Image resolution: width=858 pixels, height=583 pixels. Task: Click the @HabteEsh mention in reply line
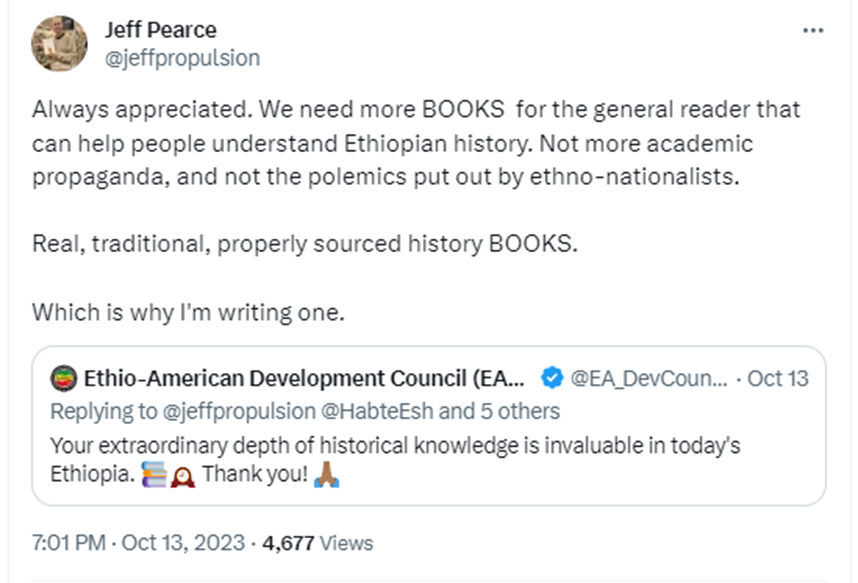[377, 411]
